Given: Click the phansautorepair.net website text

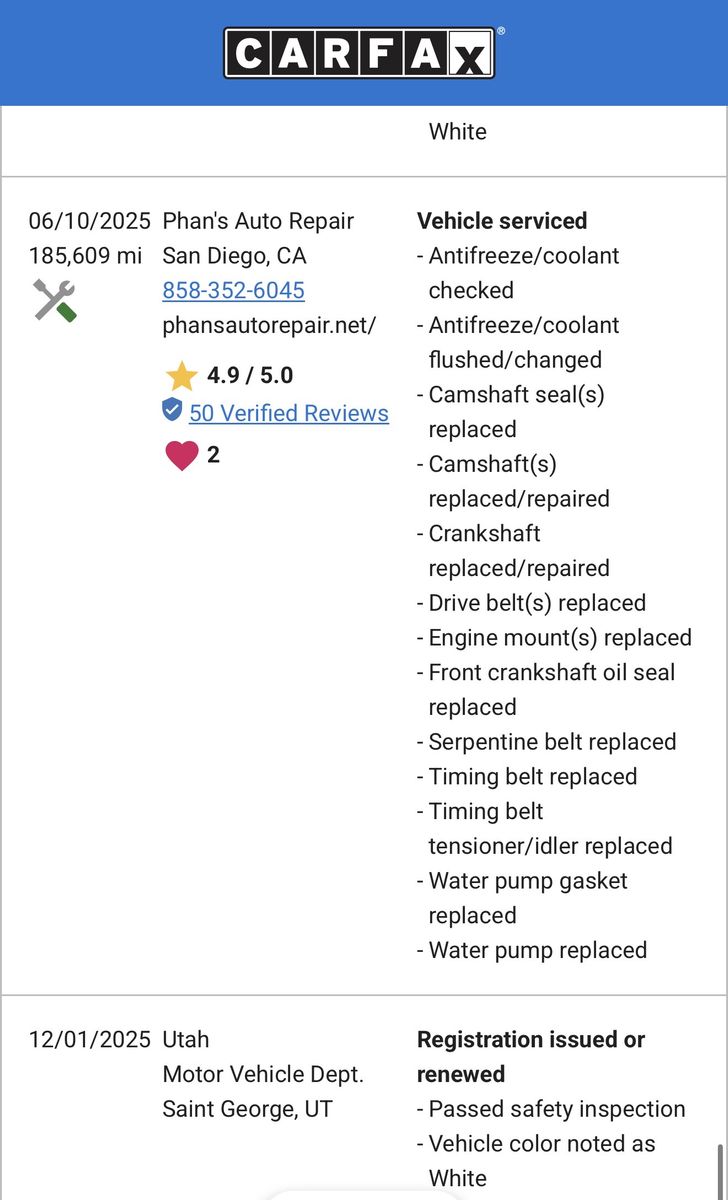Looking at the screenshot, I should 269,325.
